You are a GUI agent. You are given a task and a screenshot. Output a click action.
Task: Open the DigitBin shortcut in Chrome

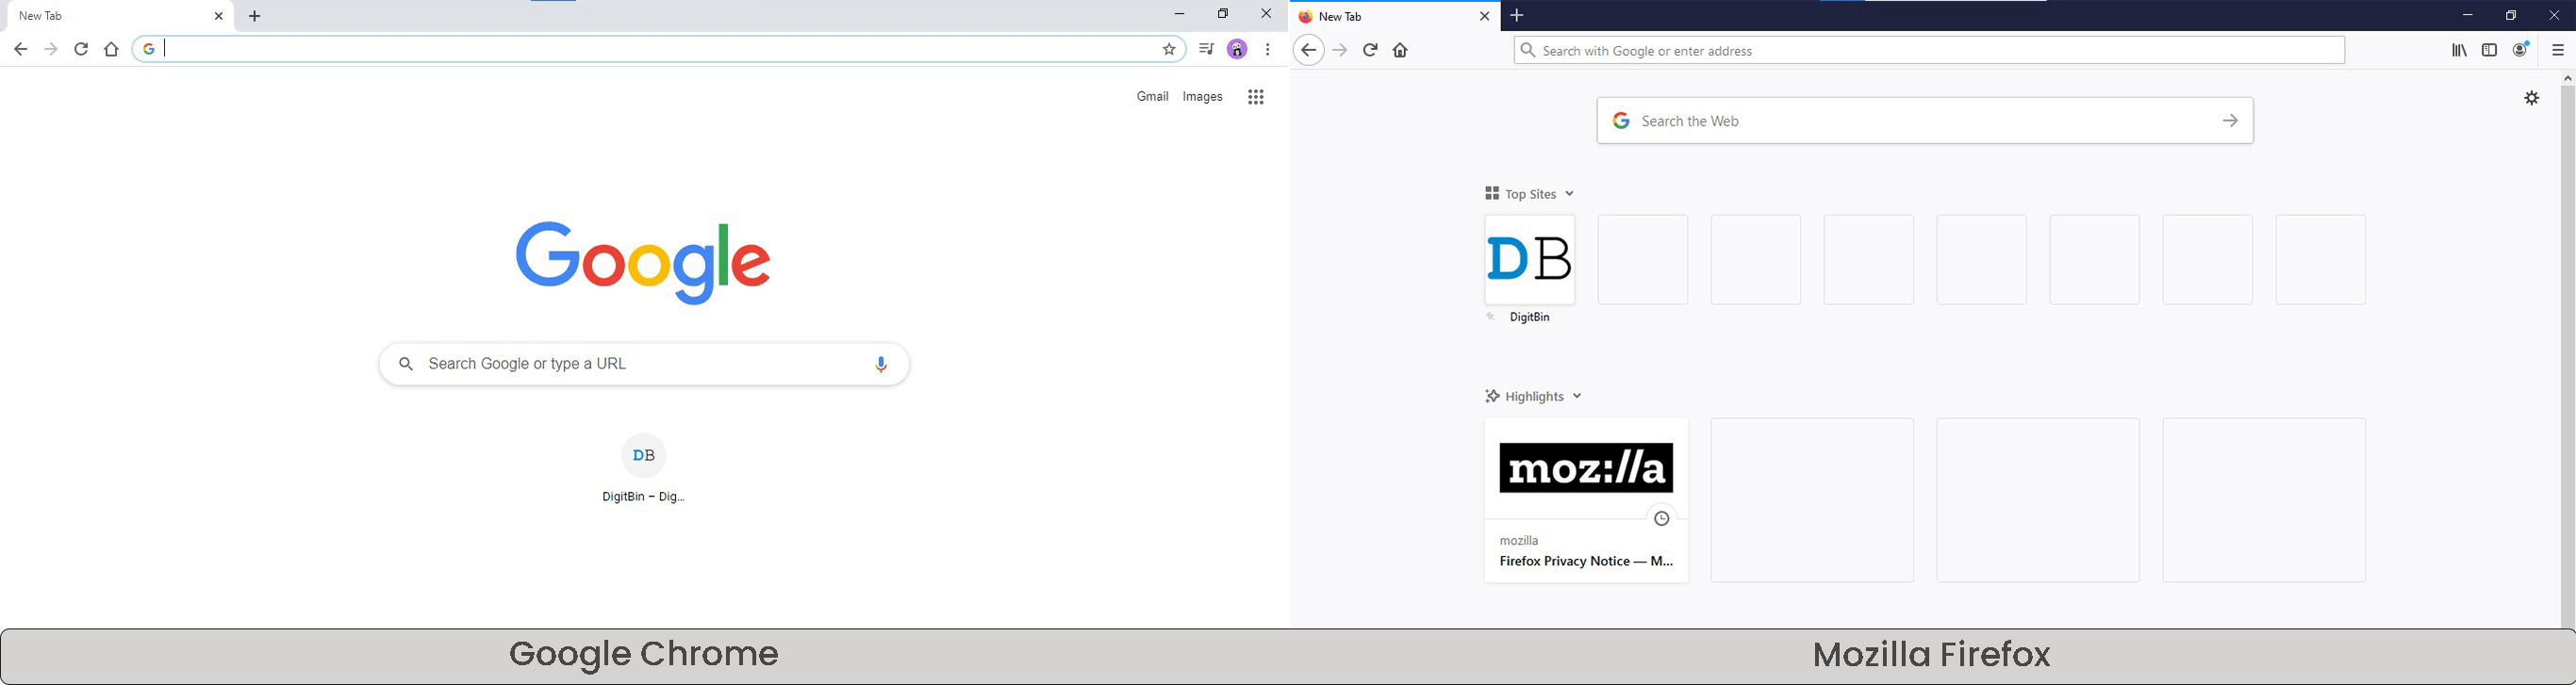coord(645,468)
